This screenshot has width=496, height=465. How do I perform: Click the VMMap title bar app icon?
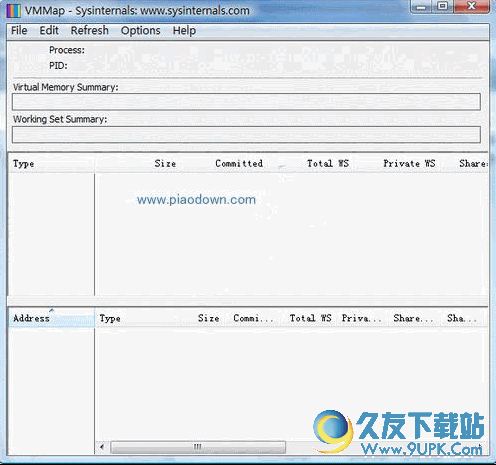pyautogui.click(x=13, y=11)
